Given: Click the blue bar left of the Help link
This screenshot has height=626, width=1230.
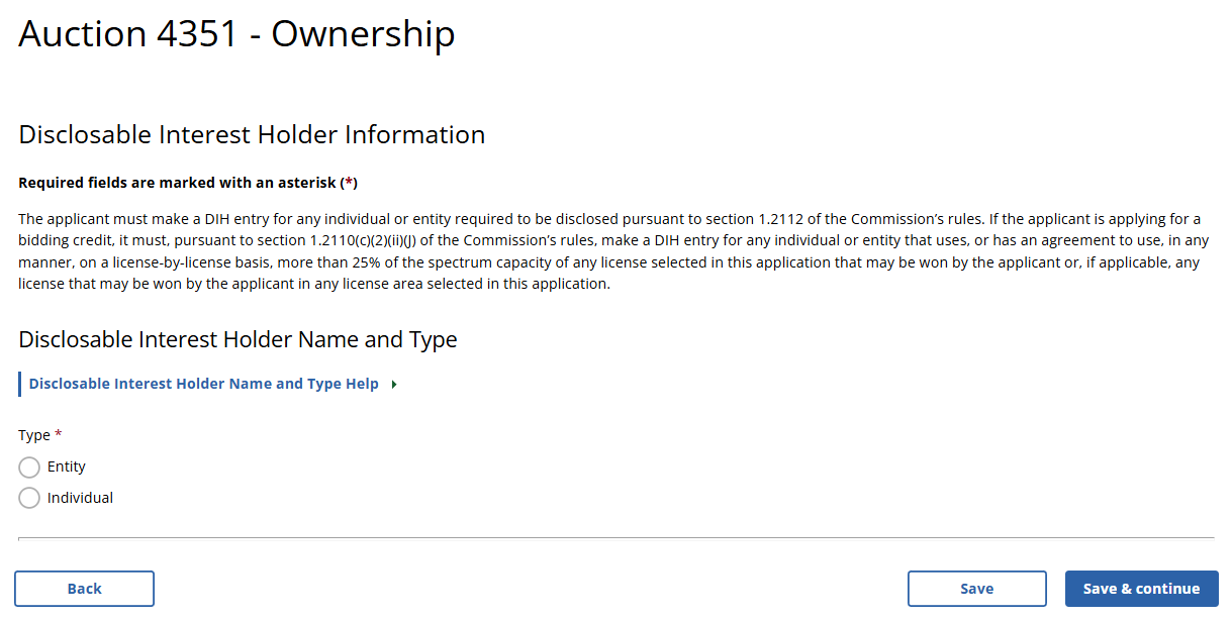Looking at the screenshot, I should (19, 384).
